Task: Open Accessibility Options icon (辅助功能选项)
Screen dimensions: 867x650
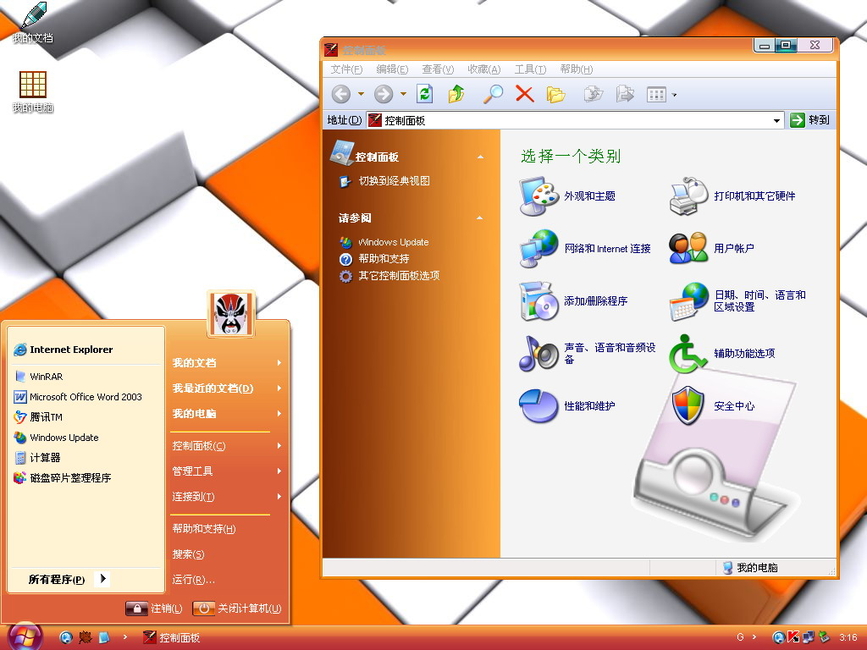Action: coord(687,354)
